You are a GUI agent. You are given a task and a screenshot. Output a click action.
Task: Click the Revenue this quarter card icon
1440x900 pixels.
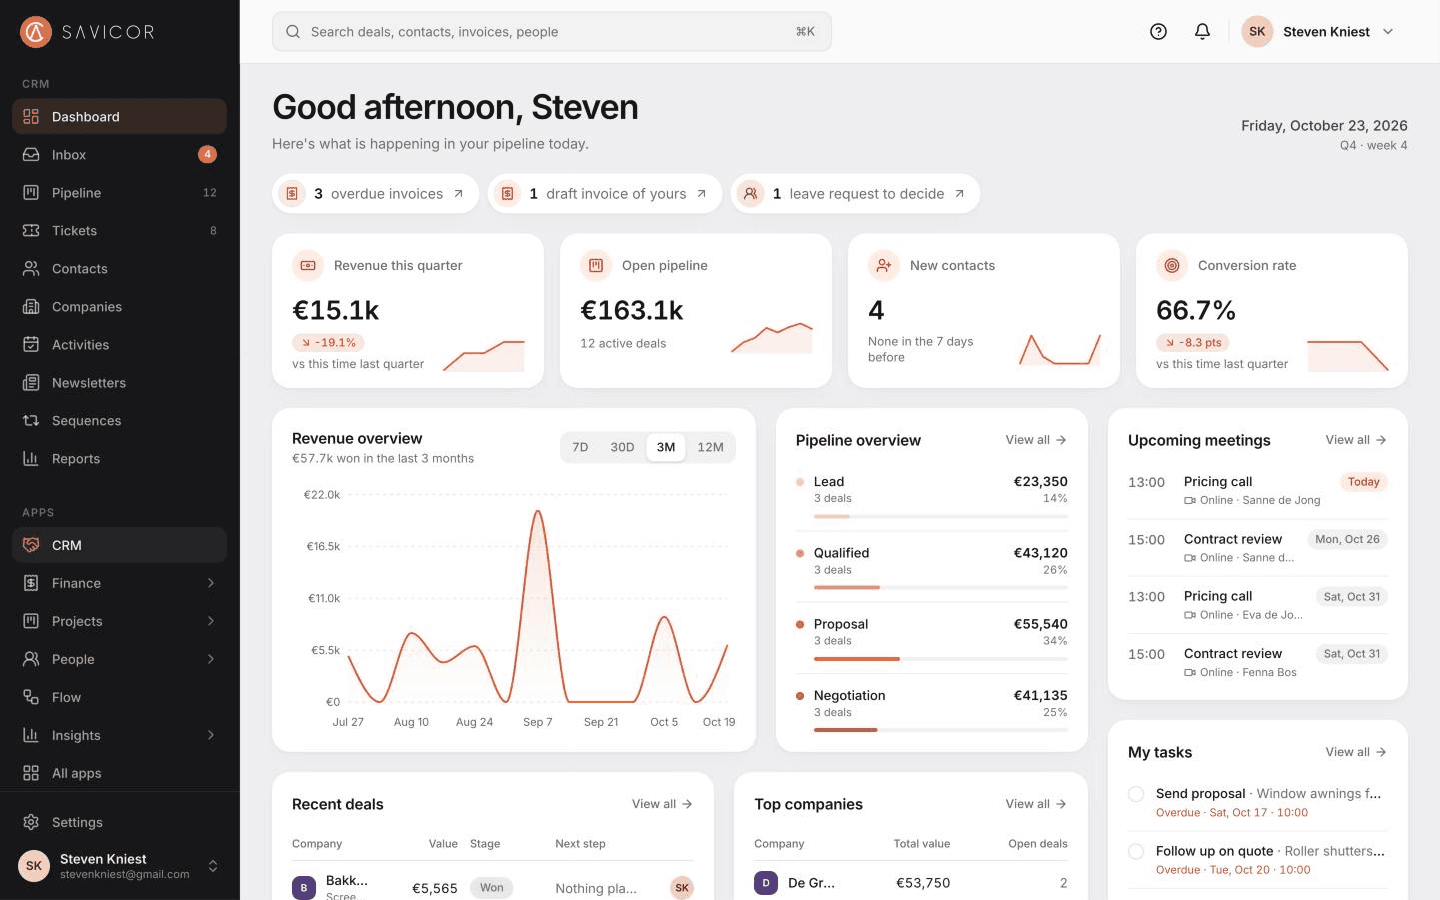(308, 266)
